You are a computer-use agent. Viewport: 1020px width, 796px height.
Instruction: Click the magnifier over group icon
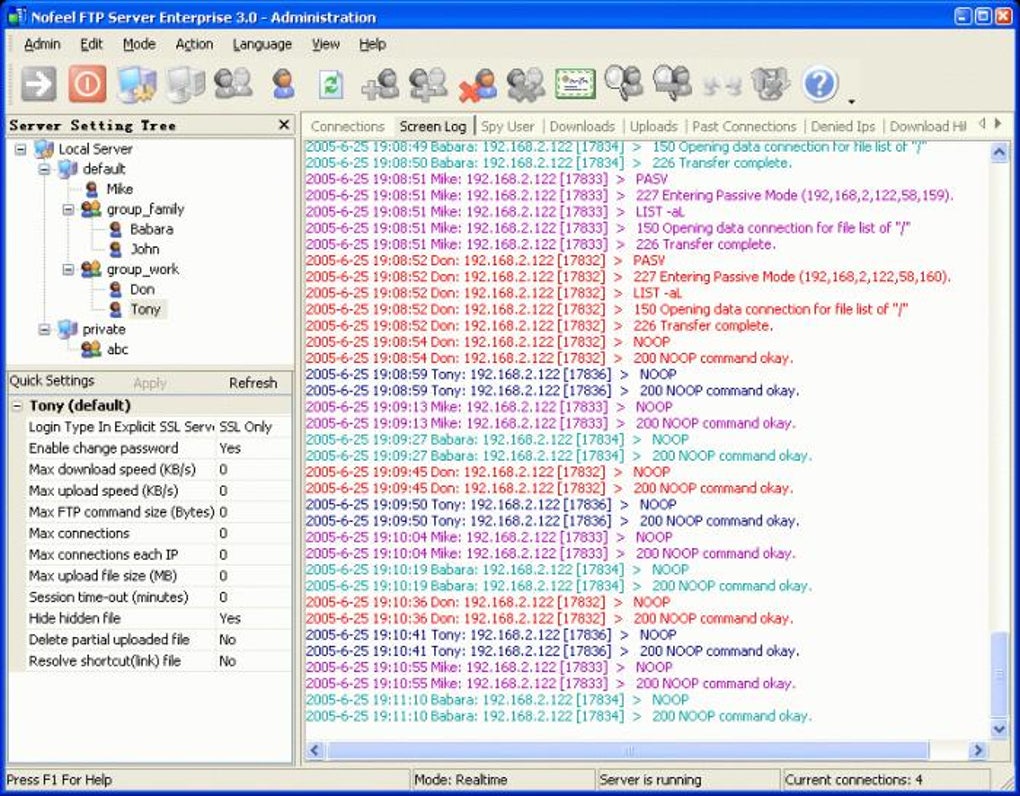coord(673,83)
